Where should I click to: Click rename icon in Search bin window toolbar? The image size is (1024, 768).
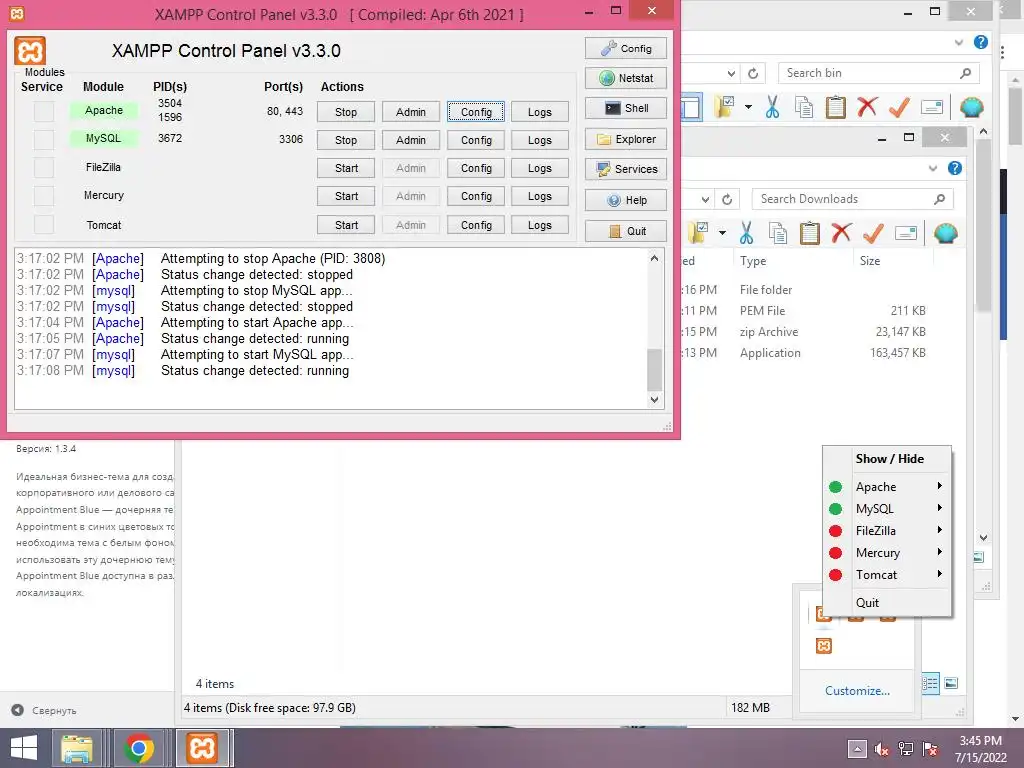[932, 107]
